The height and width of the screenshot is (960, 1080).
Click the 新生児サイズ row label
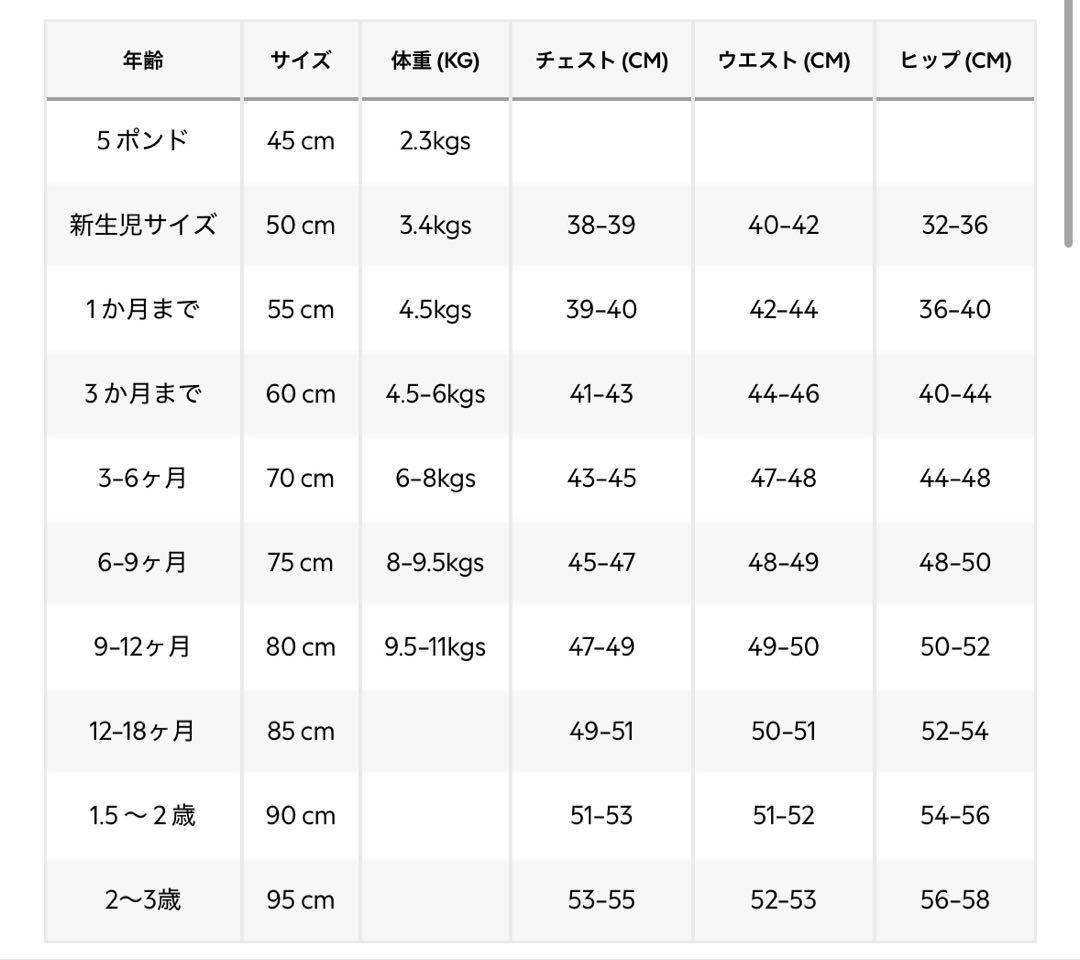[143, 225]
